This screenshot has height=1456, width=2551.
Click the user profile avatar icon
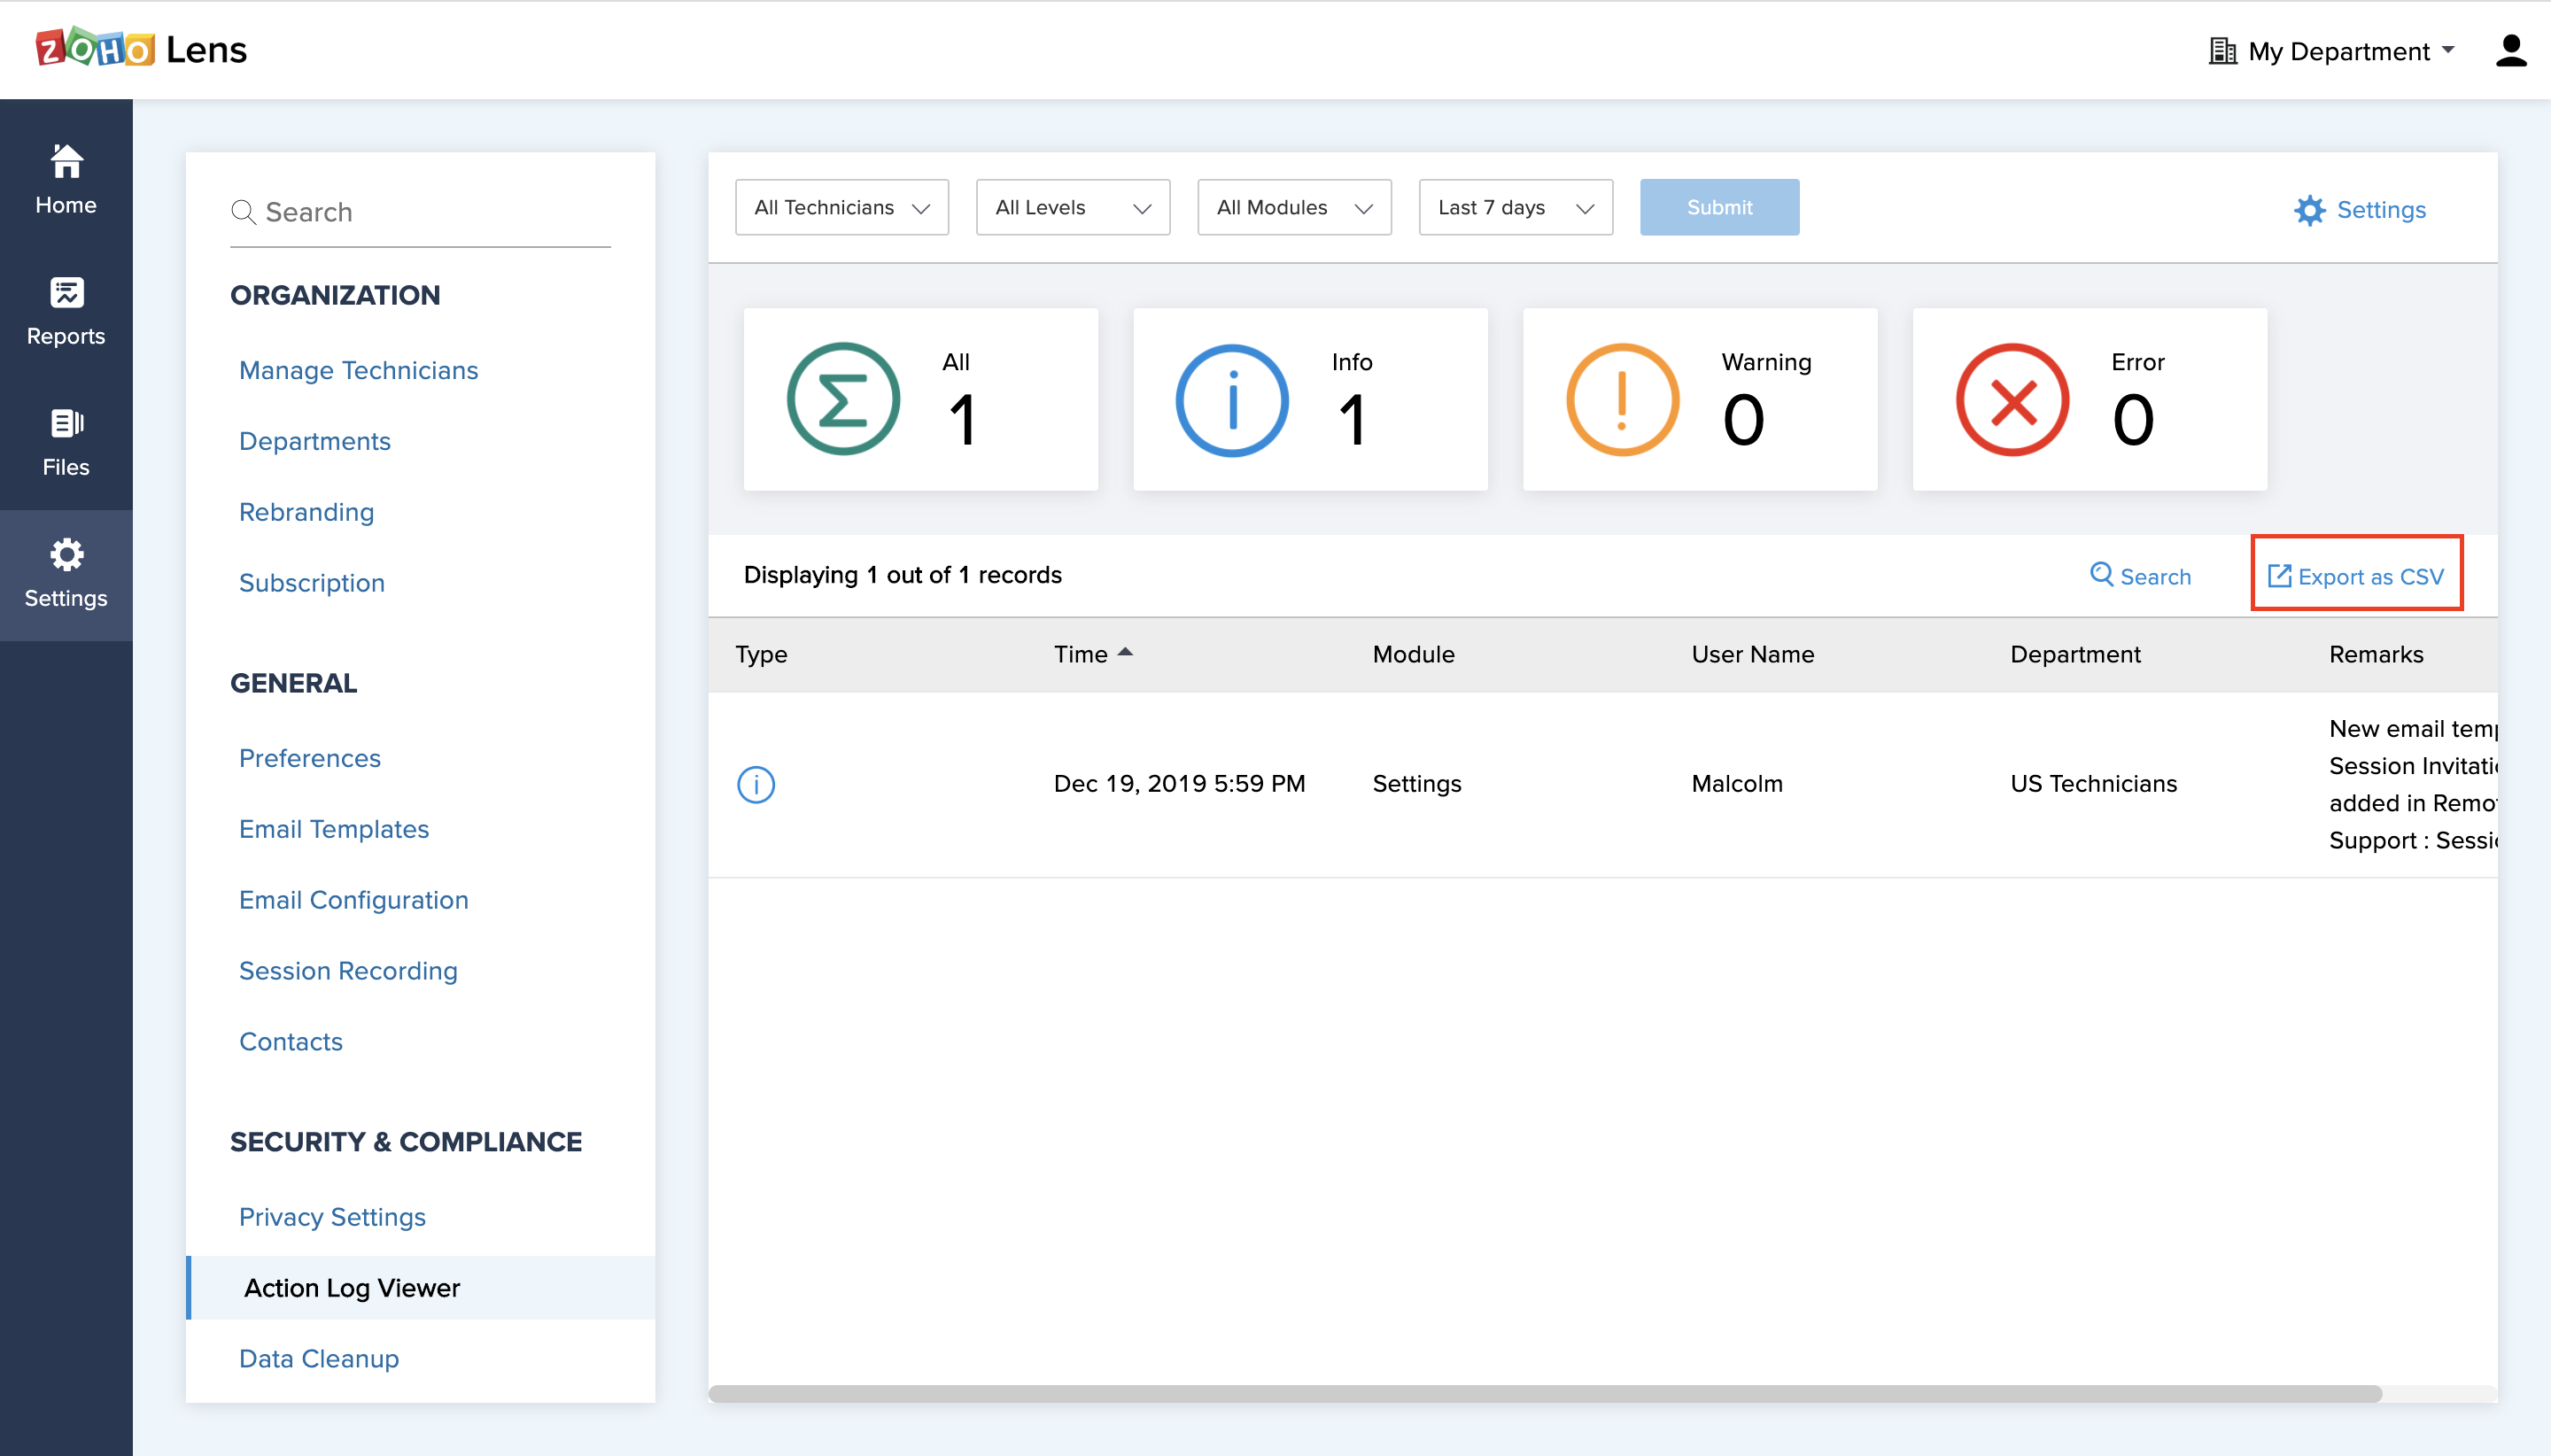coord(2510,51)
